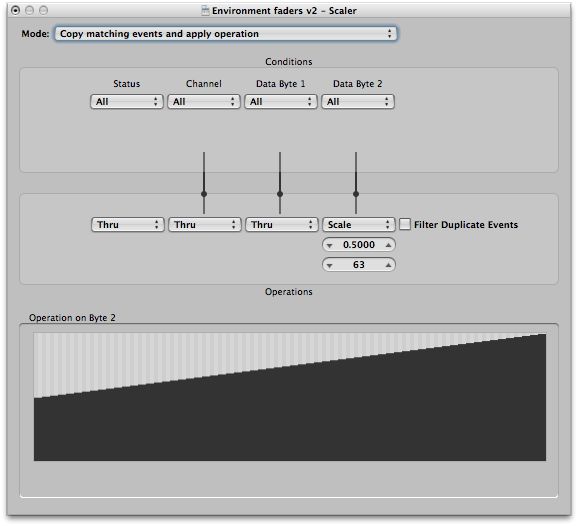
Task: Open the Mode dropdown menu
Action: (x=226, y=34)
